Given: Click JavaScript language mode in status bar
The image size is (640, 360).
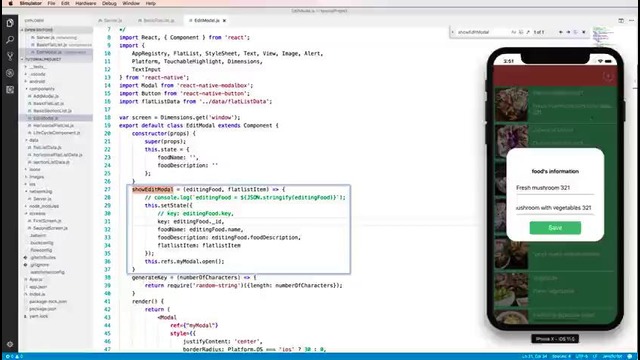Looking at the screenshot, I should (611, 357).
